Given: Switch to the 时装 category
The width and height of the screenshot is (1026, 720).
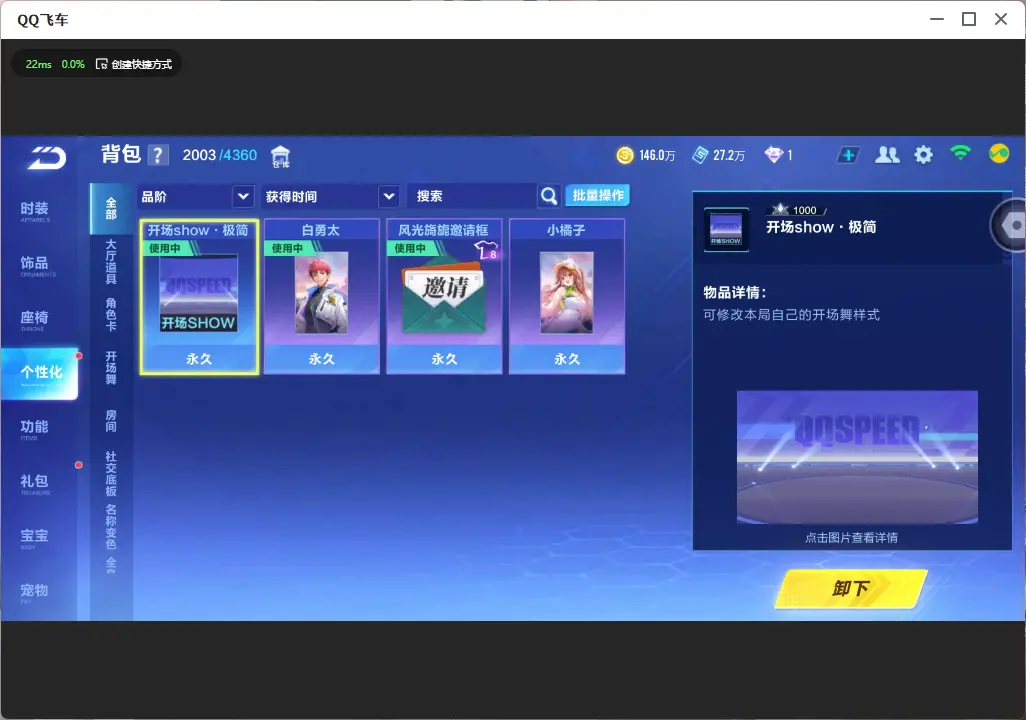Looking at the screenshot, I should point(35,211).
